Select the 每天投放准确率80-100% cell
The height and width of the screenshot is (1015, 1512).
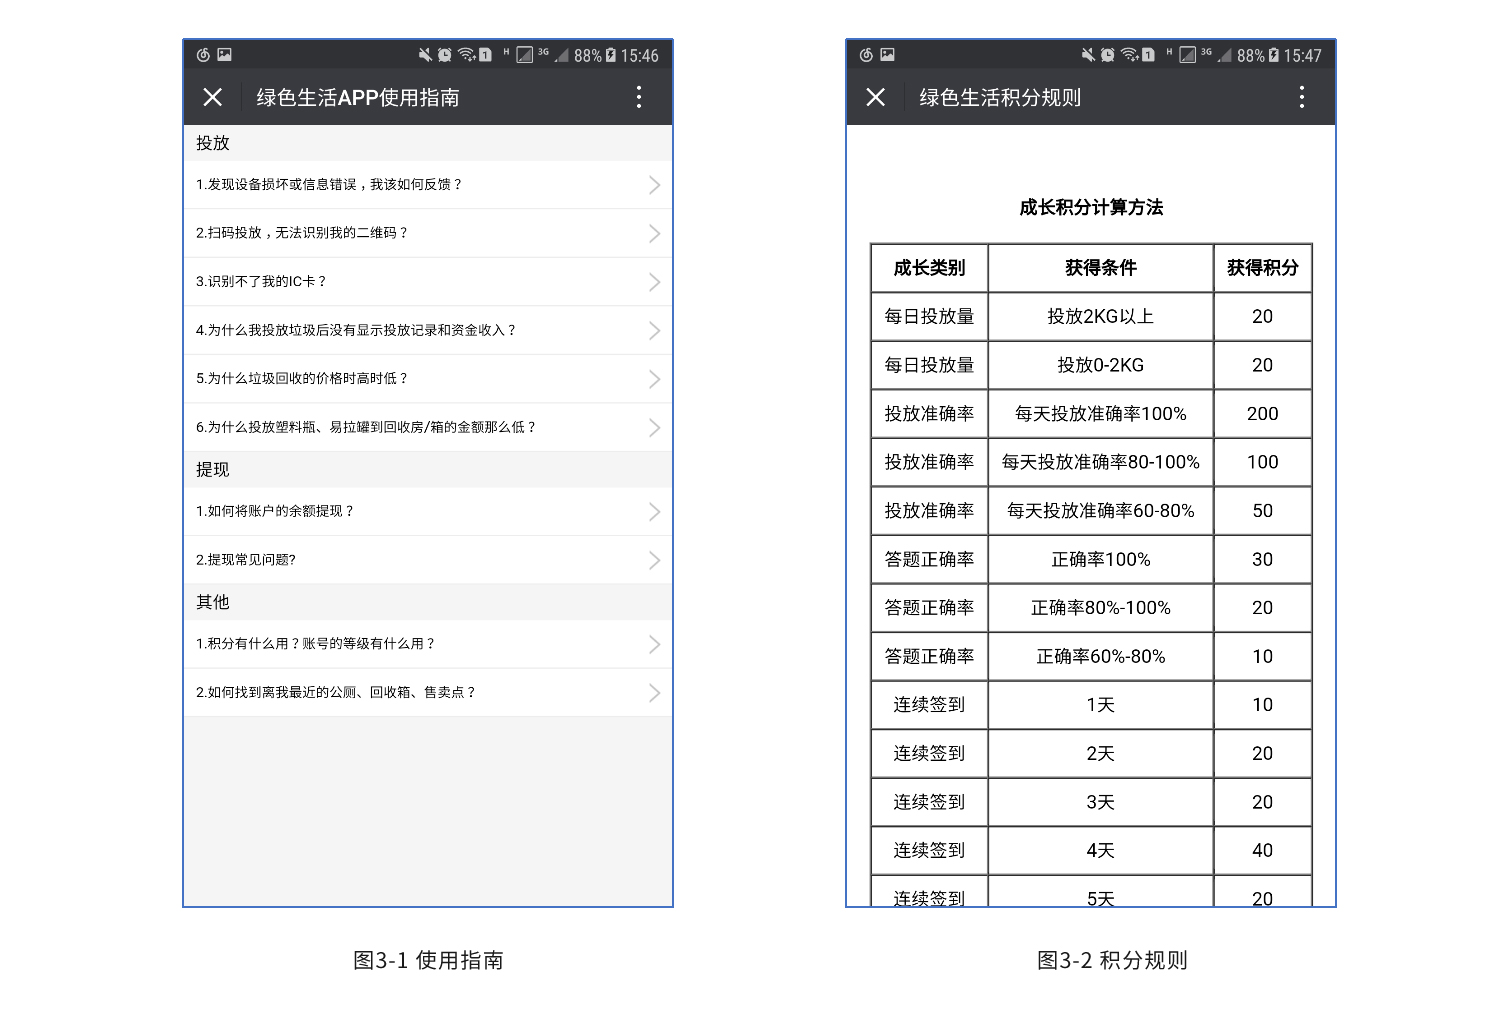(x=1101, y=462)
